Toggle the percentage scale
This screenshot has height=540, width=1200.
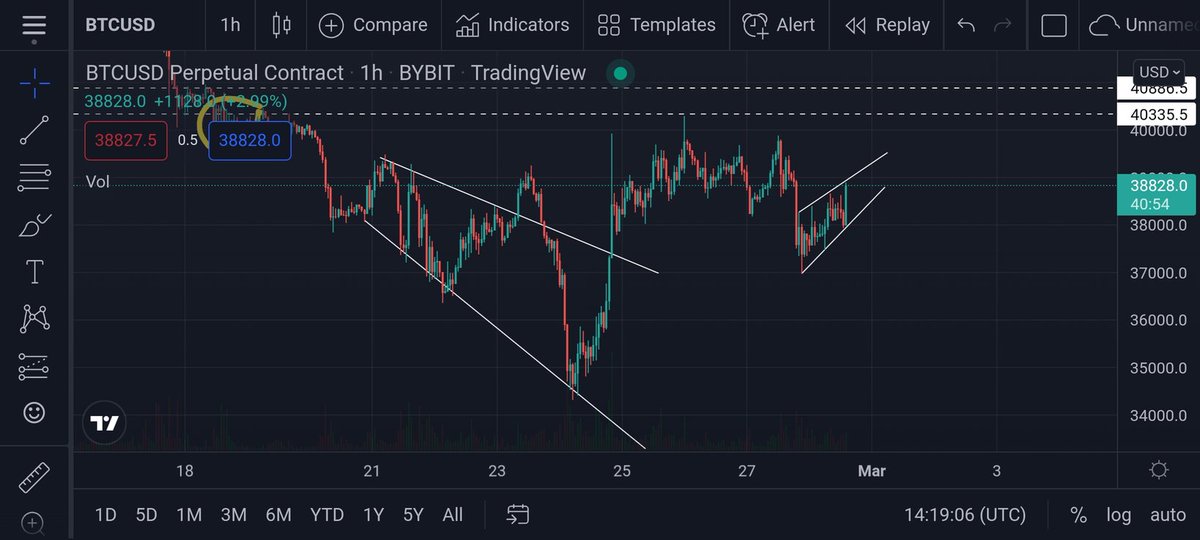1078,515
